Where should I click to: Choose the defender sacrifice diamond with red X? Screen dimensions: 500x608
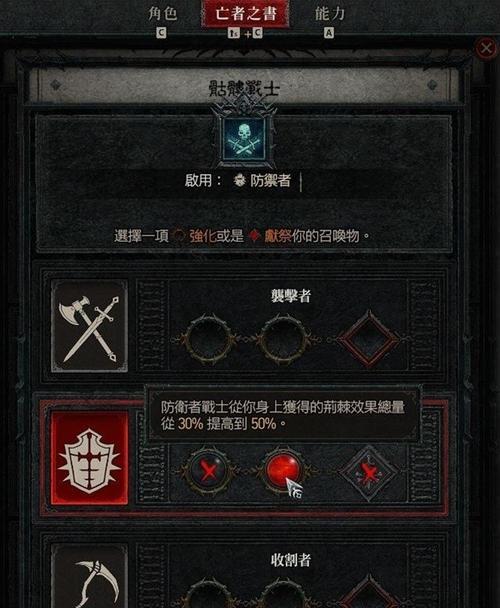369,472
